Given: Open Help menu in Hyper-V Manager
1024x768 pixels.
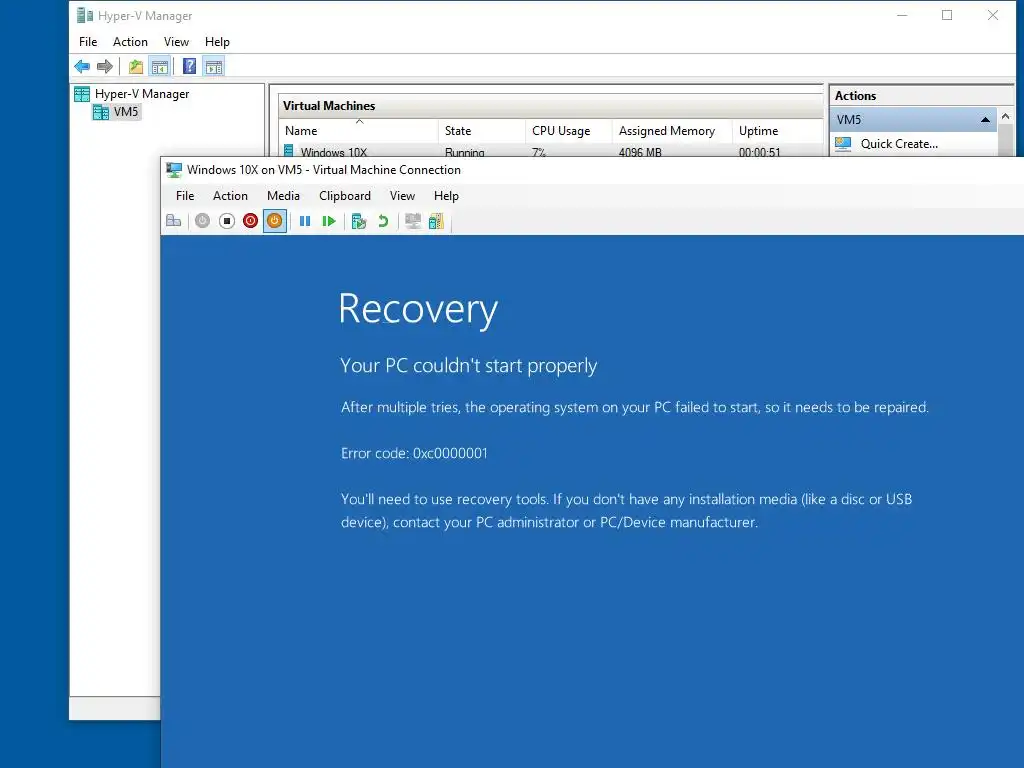Looking at the screenshot, I should pyautogui.click(x=217, y=42).
